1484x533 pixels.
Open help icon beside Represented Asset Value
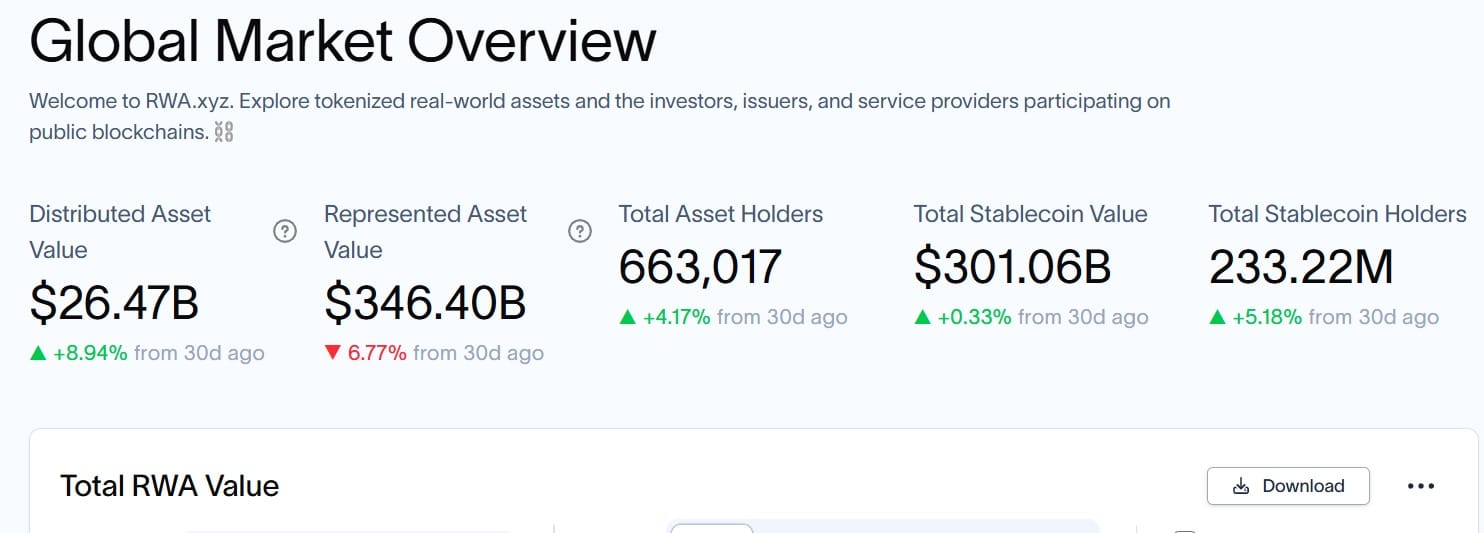(x=580, y=232)
